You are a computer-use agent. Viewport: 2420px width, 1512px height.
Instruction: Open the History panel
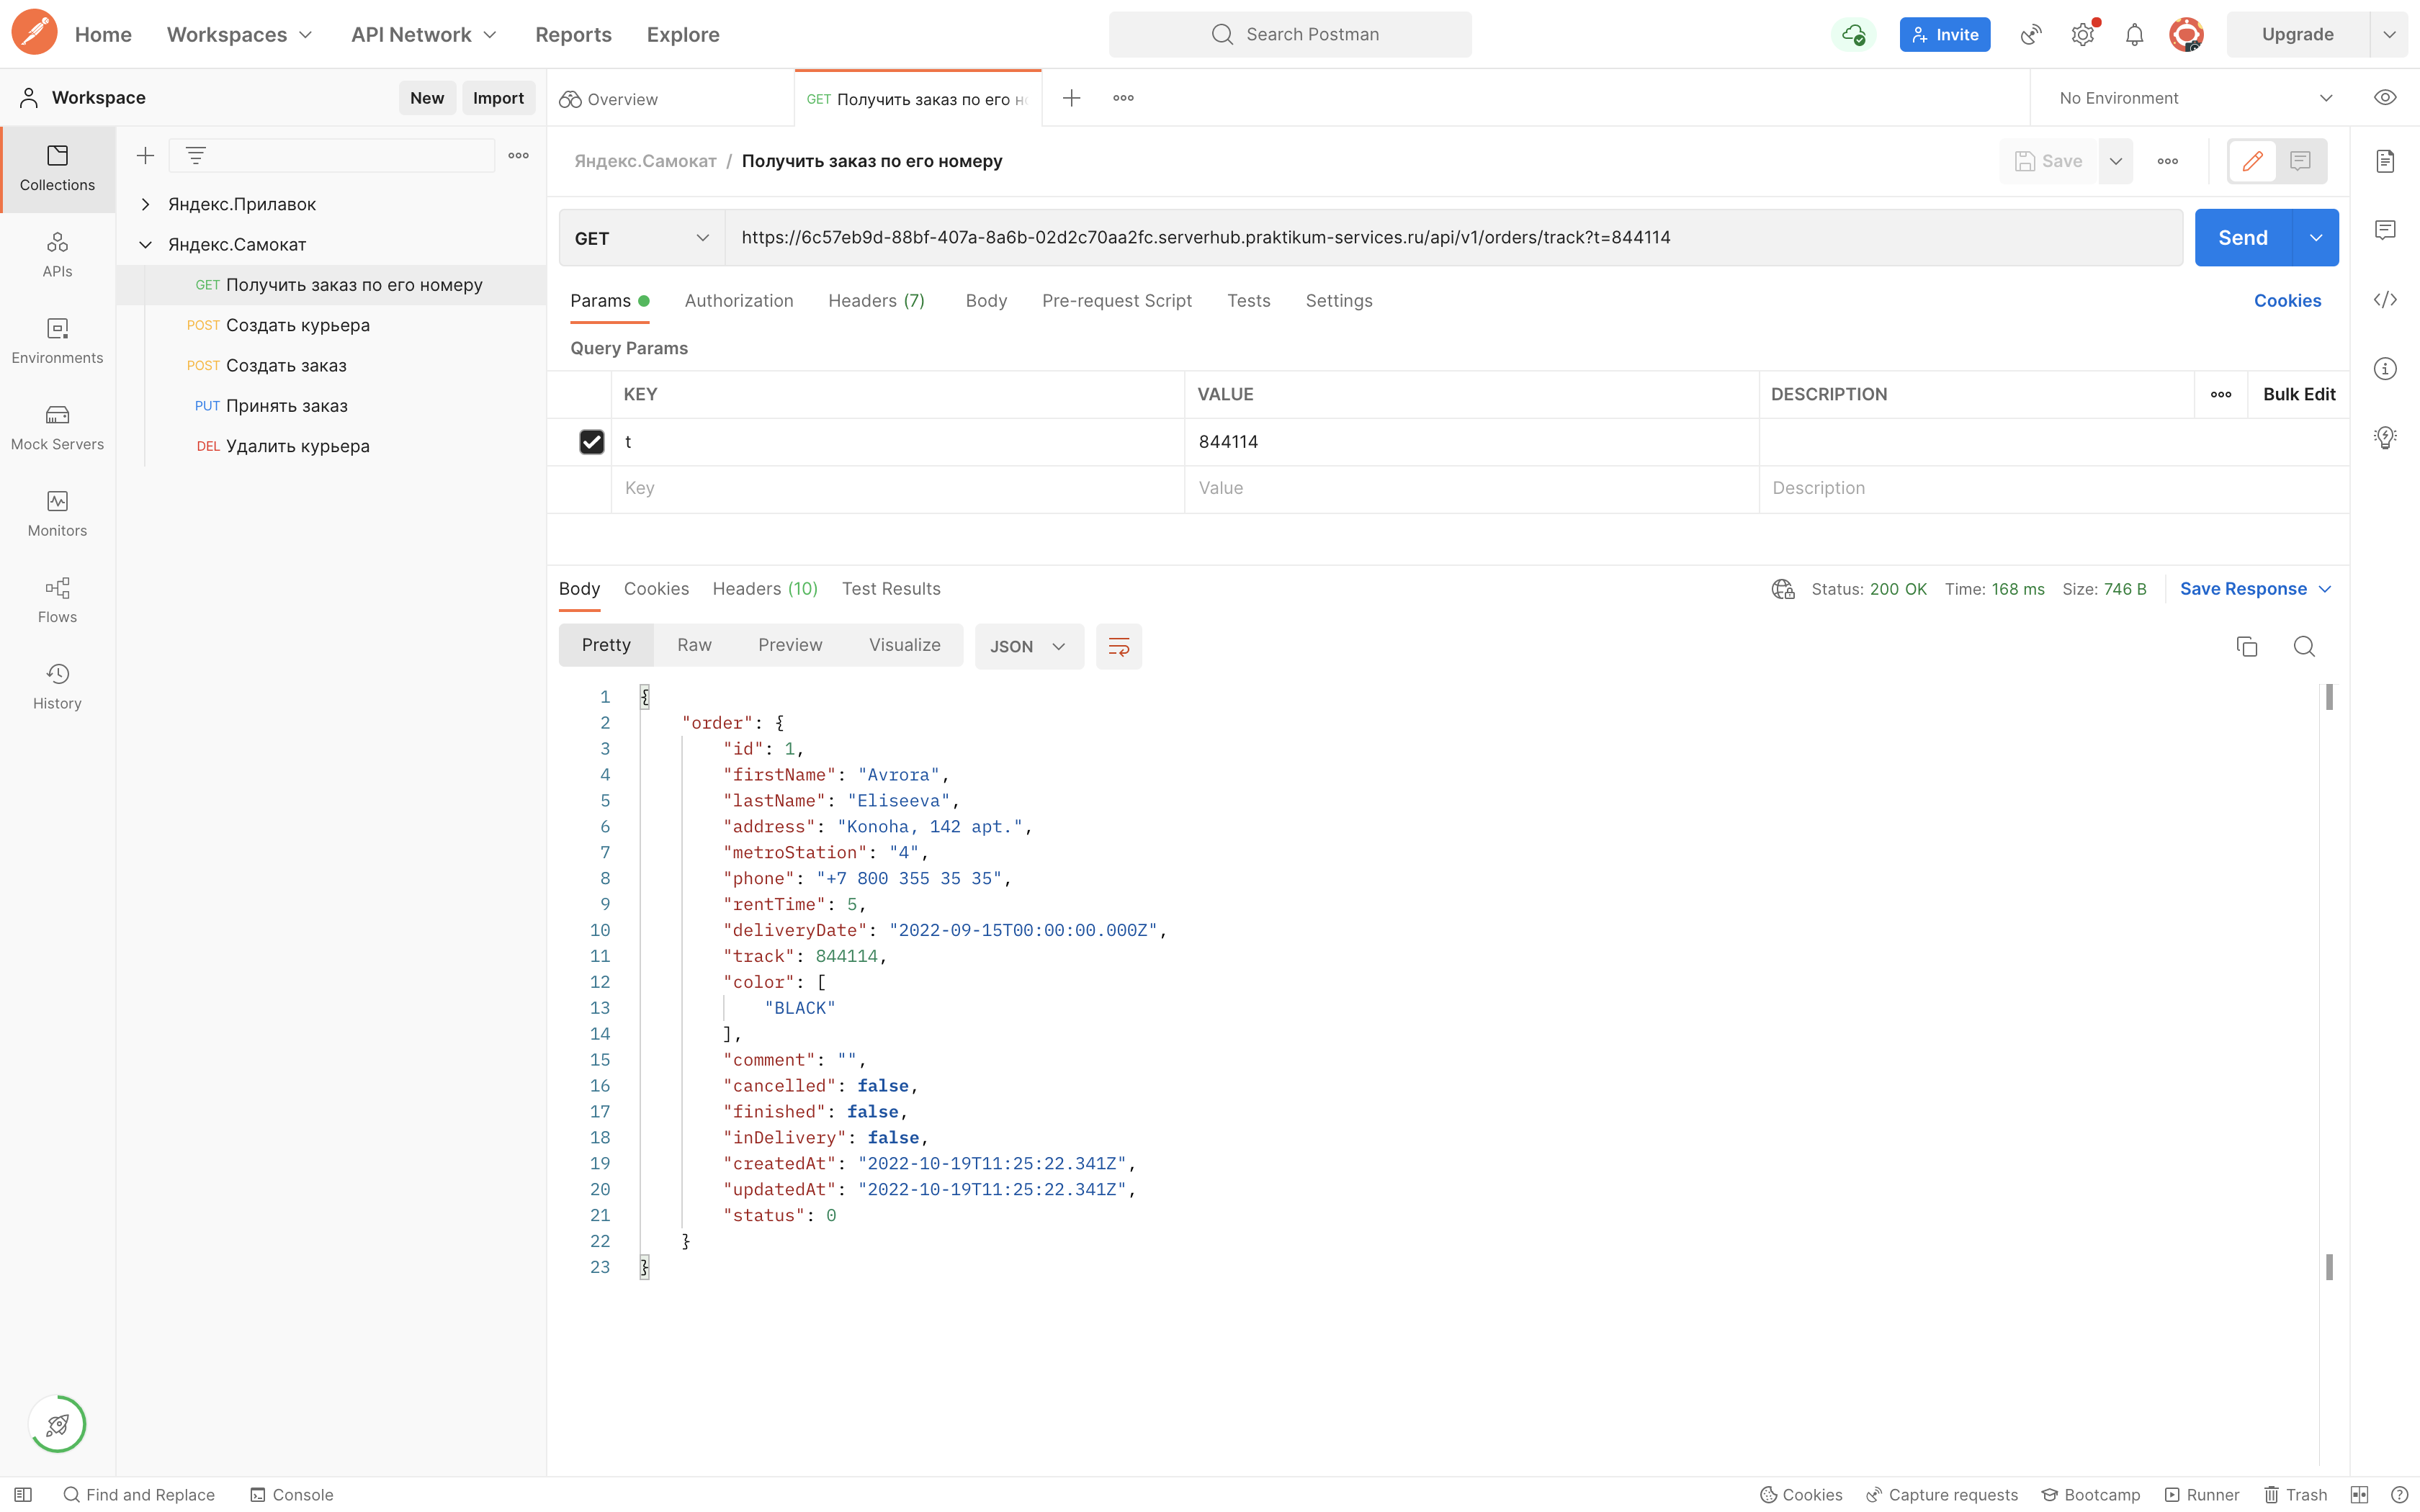(x=56, y=685)
